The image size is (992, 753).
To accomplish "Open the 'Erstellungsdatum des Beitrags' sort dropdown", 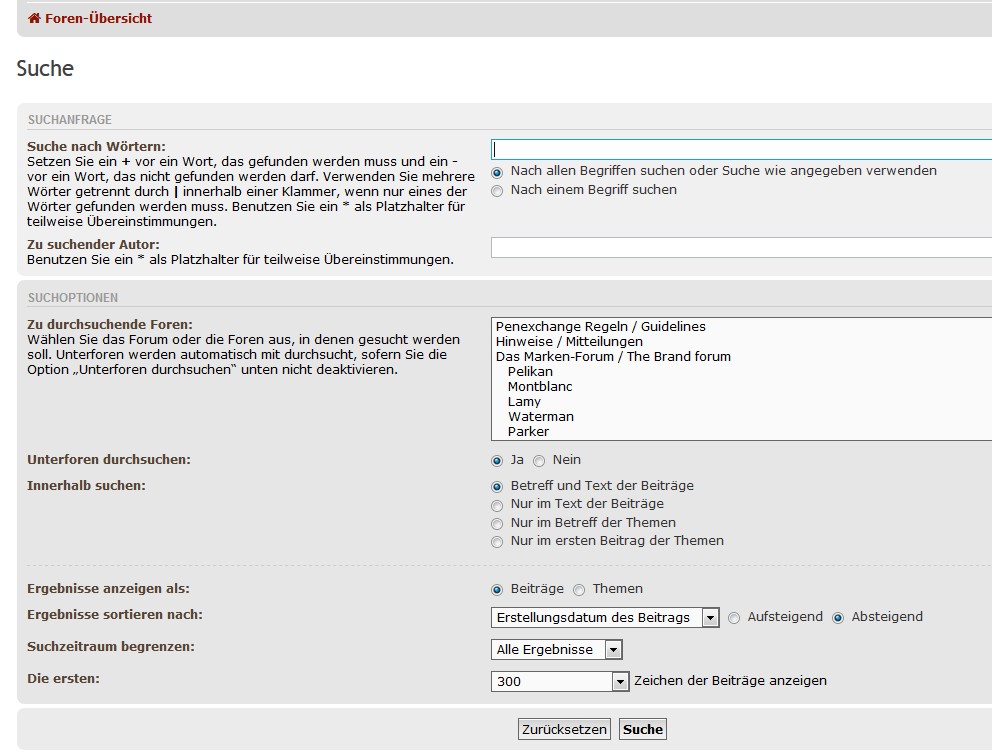I will pyautogui.click(x=605, y=618).
